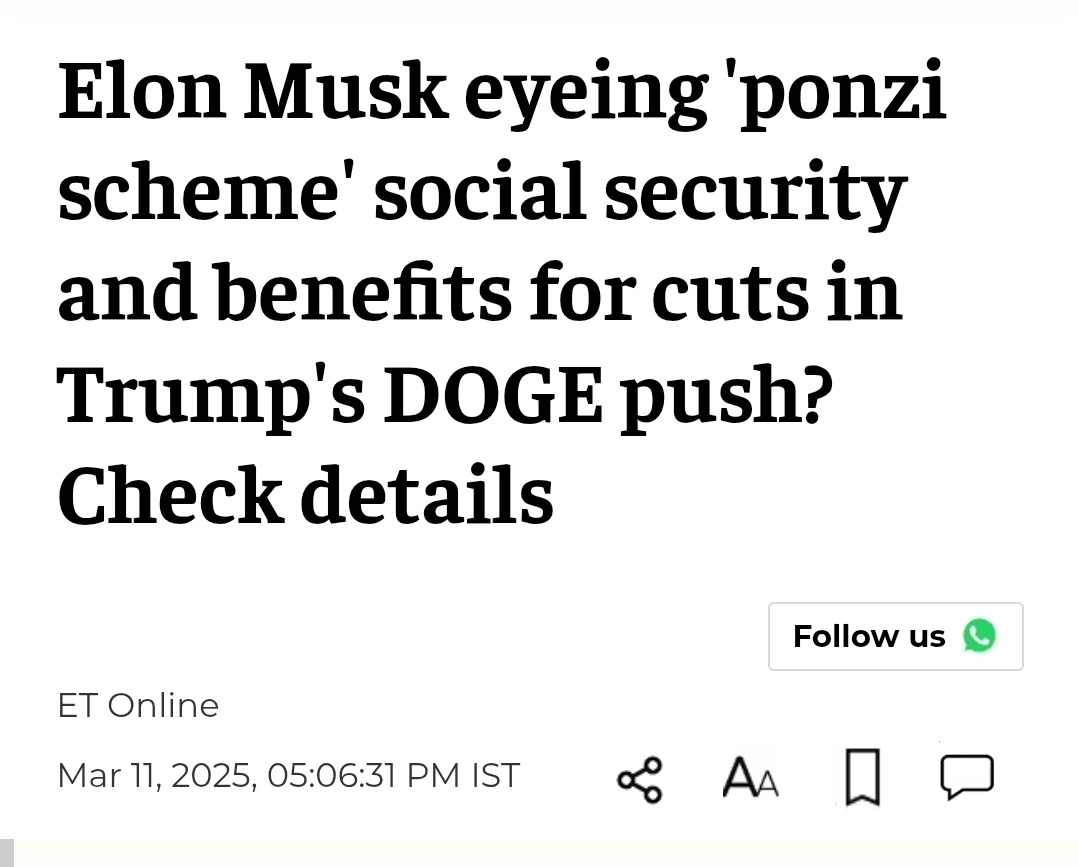The height and width of the screenshot is (867, 1079).
Task: Click "Elon Musk" in the headline
Action: click(252, 92)
